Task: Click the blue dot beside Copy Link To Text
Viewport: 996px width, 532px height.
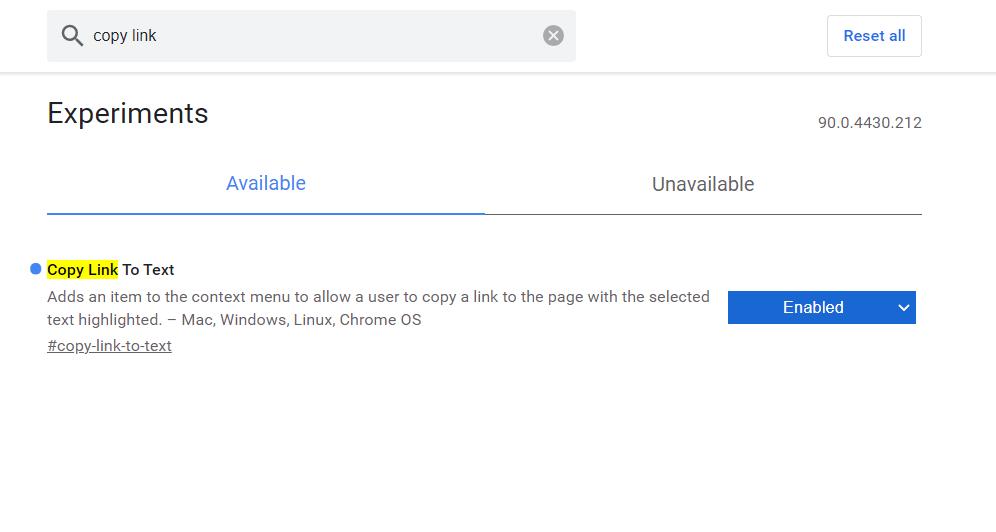Action: pyautogui.click(x=36, y=269)
